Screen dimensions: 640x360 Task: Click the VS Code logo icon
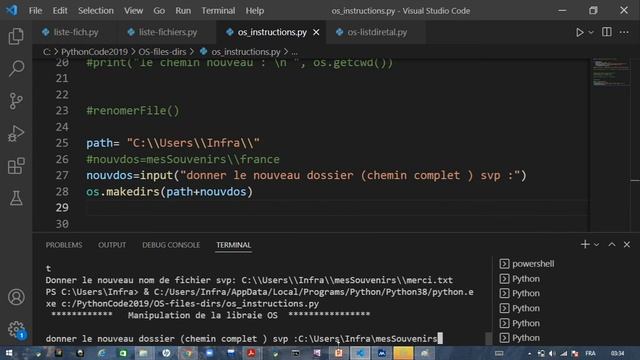click(x=12, y=10)
